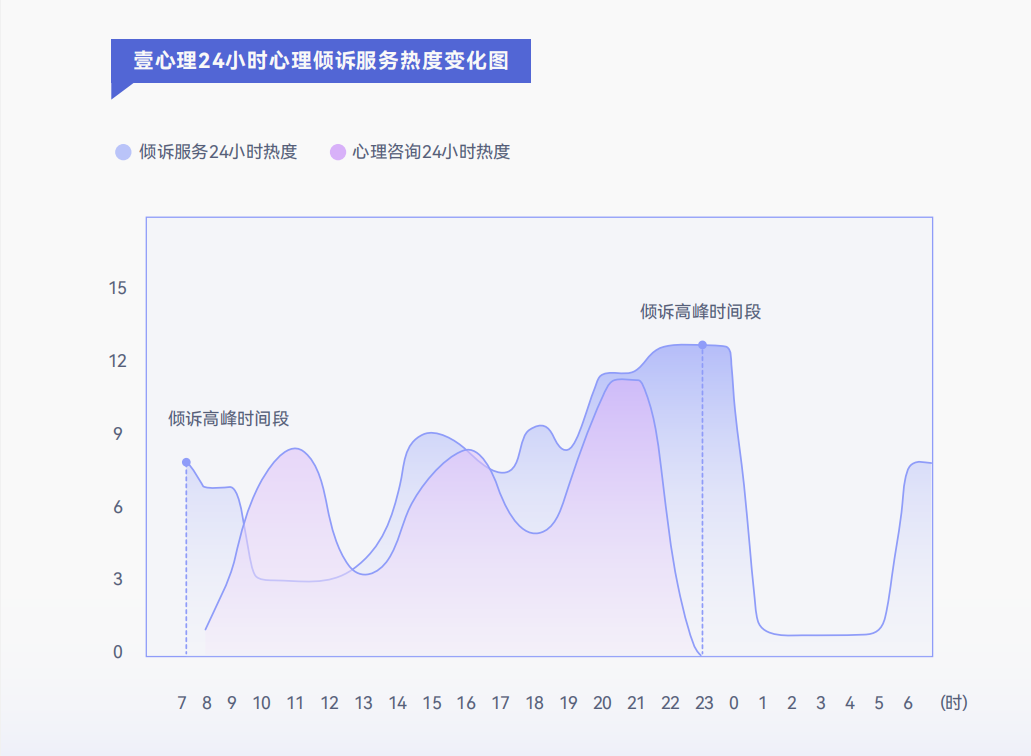Click the y-axis value label 12
This screenshot has width=1031, height=756.
[118, 361]
